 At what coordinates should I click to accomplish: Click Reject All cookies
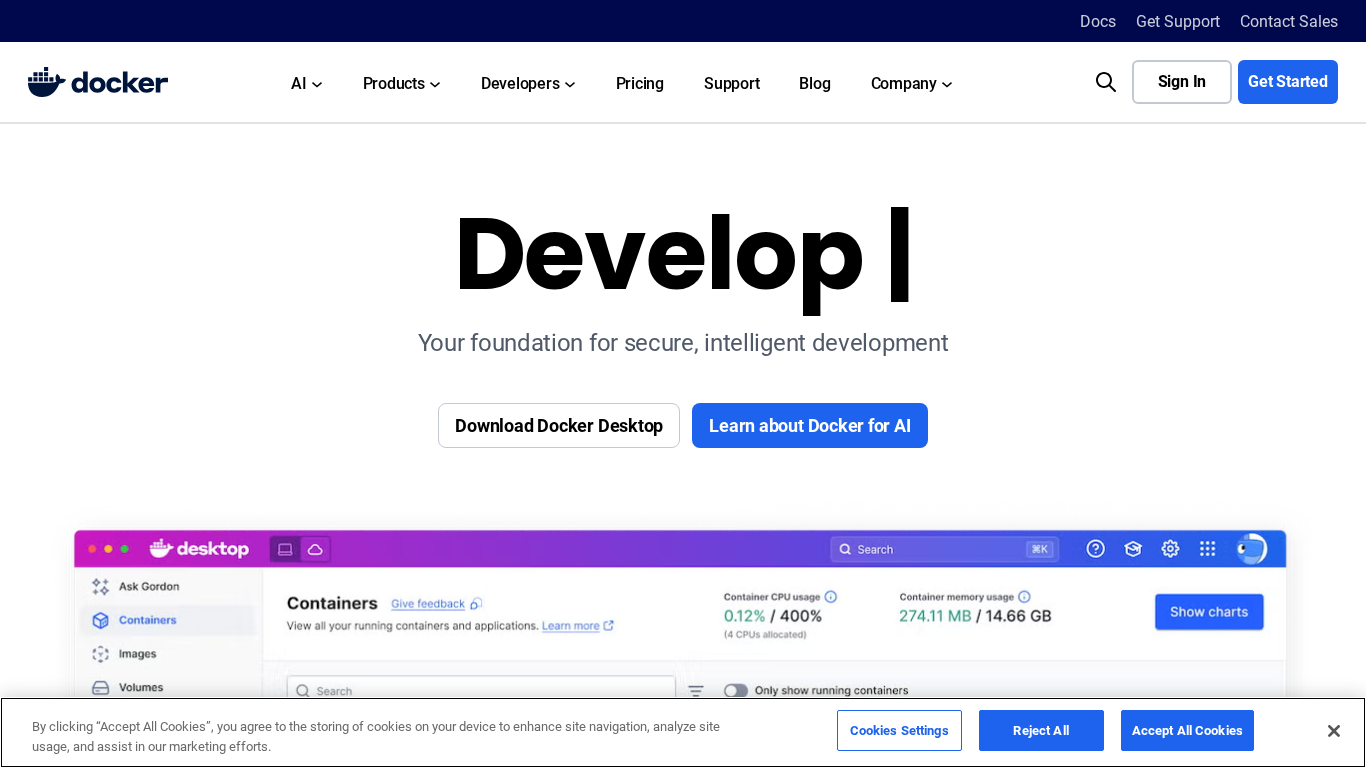[1041, 731]
